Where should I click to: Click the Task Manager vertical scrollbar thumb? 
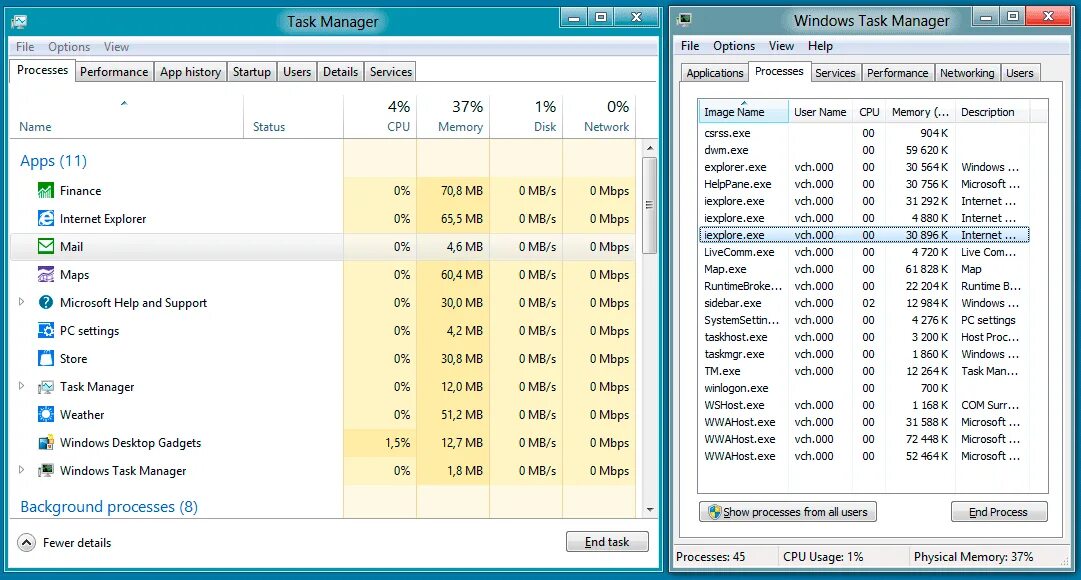(x=649, y=206)
